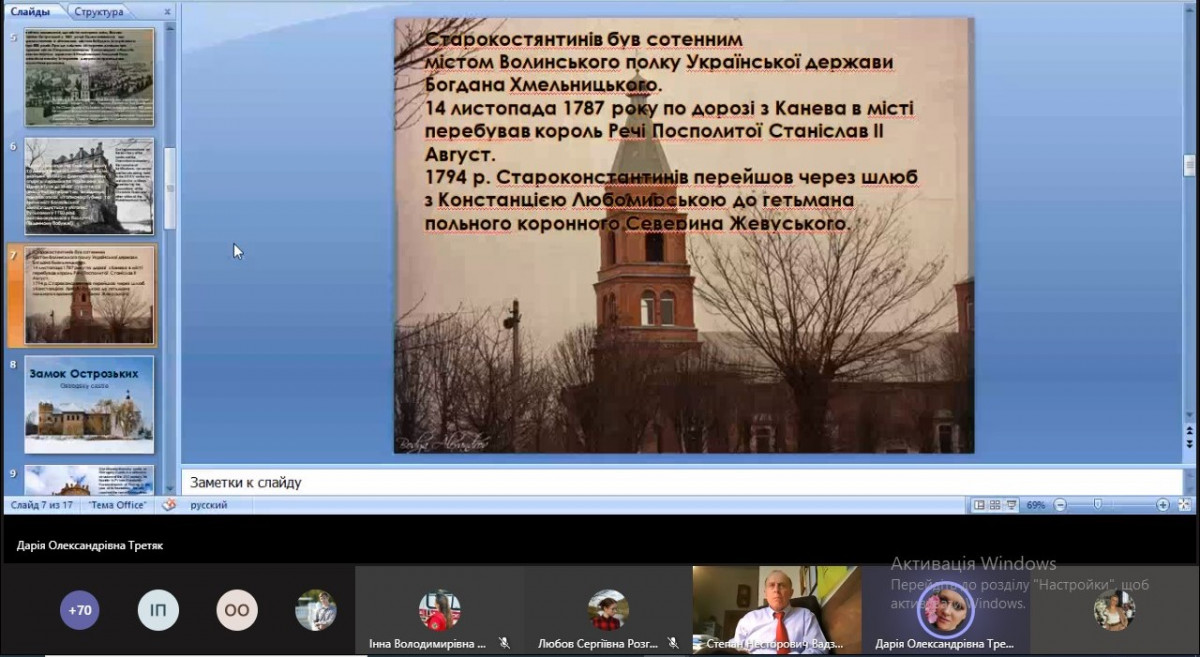
Task: Click zoom out minus button
Action: tap(1060, 506)
